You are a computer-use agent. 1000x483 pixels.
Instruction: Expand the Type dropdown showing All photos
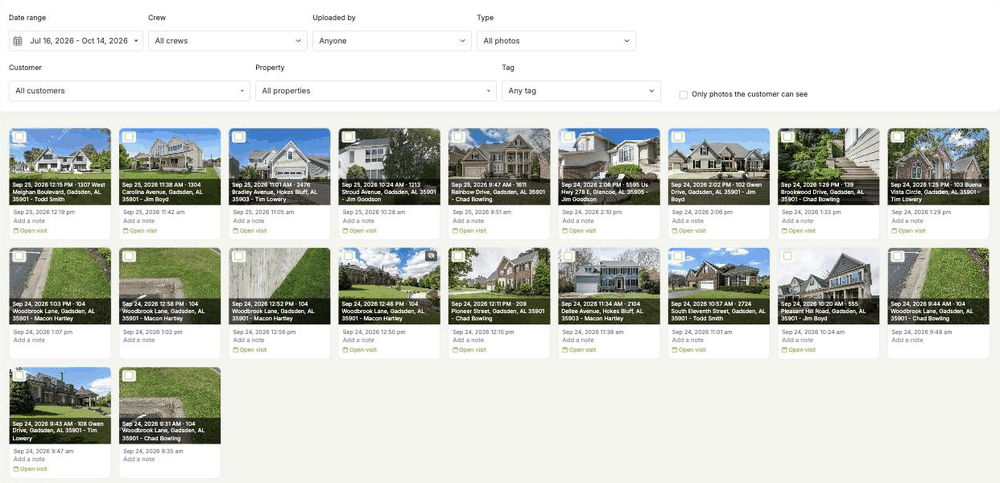click(556, 41)
